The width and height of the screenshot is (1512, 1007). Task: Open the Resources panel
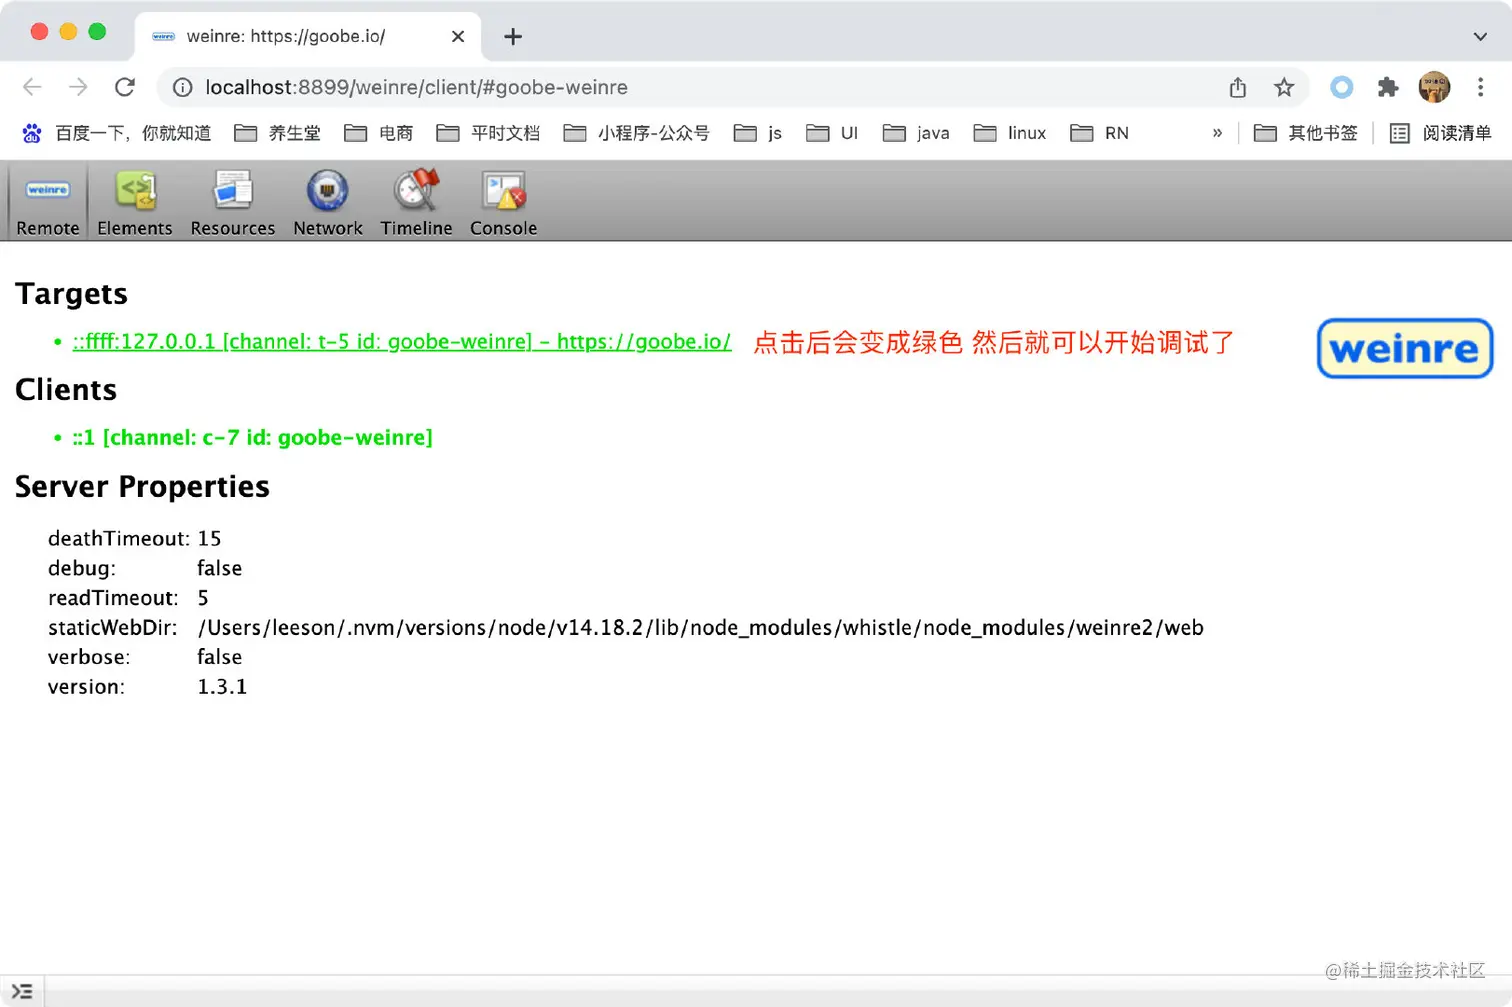tap(233, 202)
